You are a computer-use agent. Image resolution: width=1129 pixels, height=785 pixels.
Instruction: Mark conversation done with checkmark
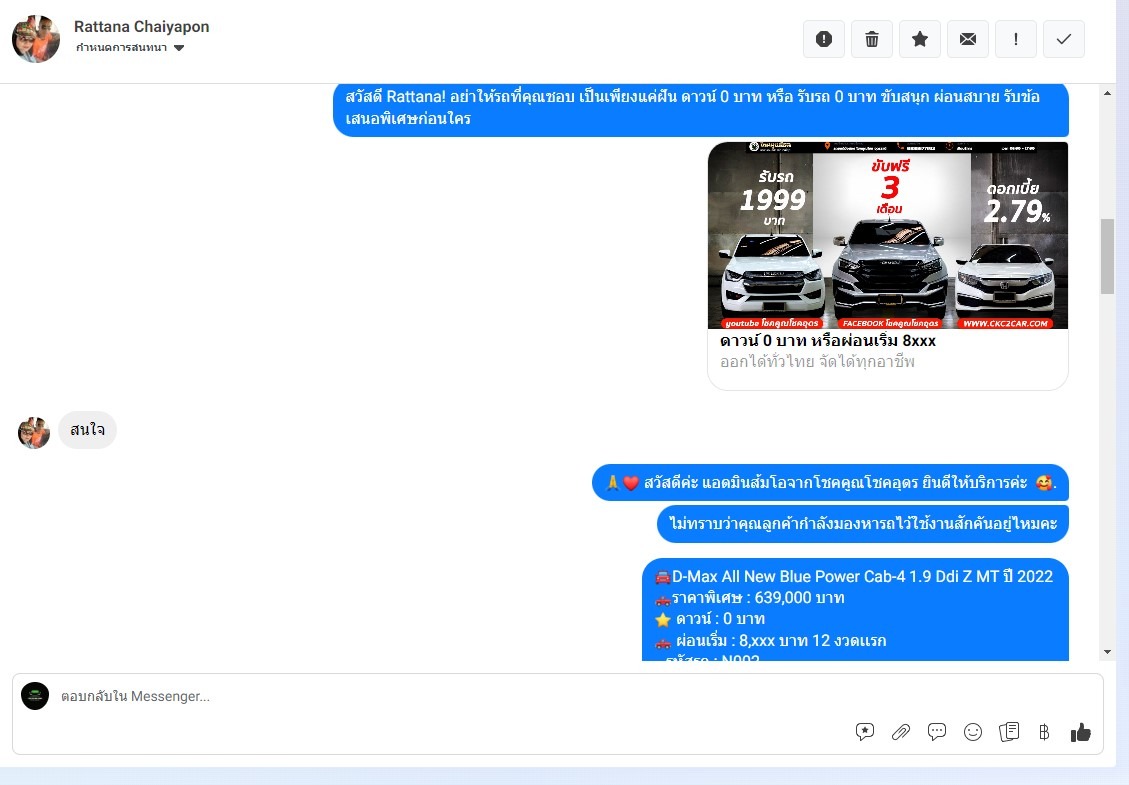tap(1064, 39)
